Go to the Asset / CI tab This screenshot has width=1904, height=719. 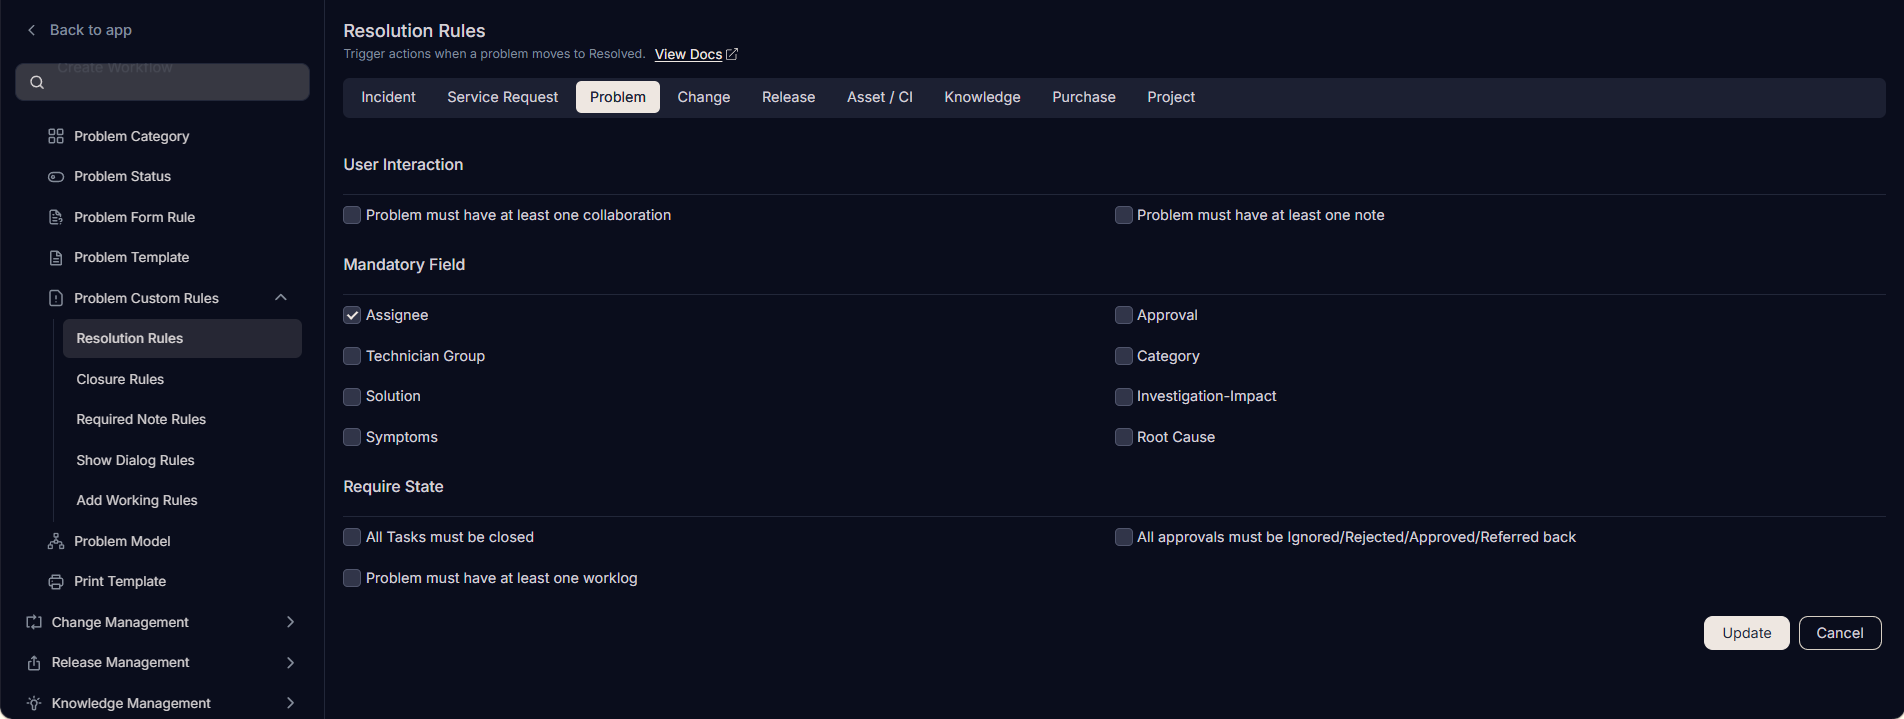880,97
